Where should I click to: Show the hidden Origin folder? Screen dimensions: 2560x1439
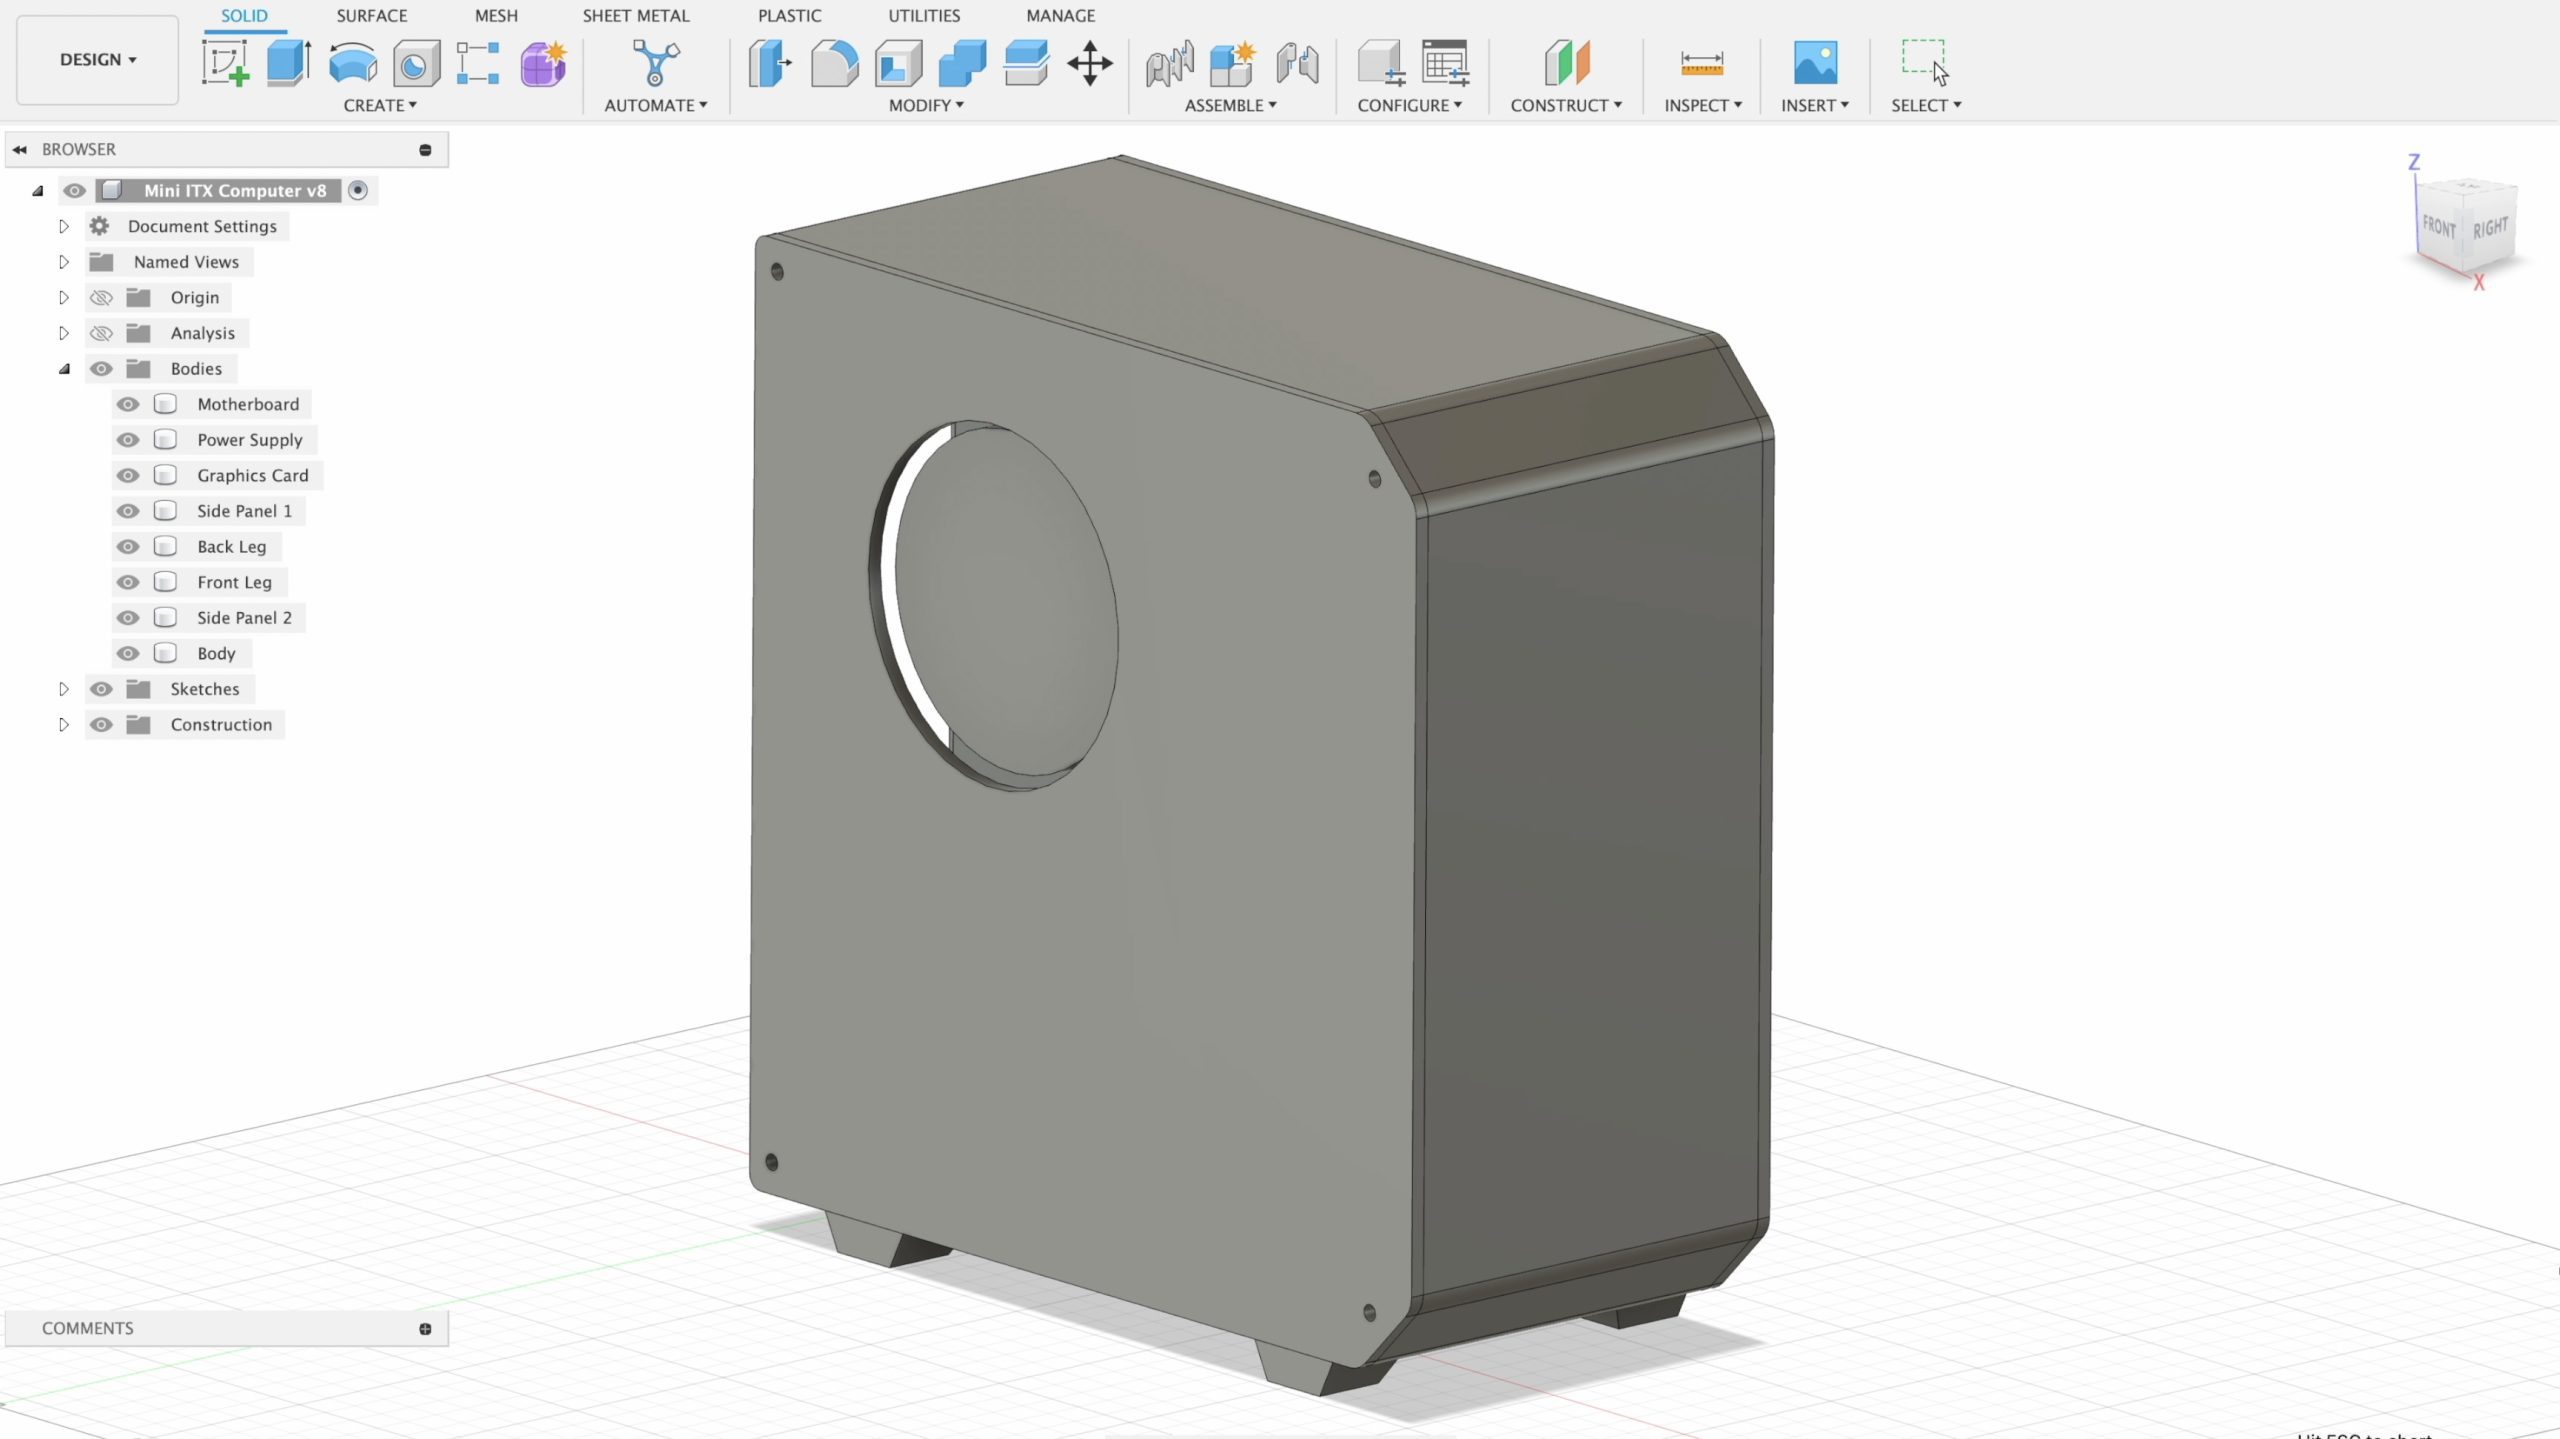101,297
